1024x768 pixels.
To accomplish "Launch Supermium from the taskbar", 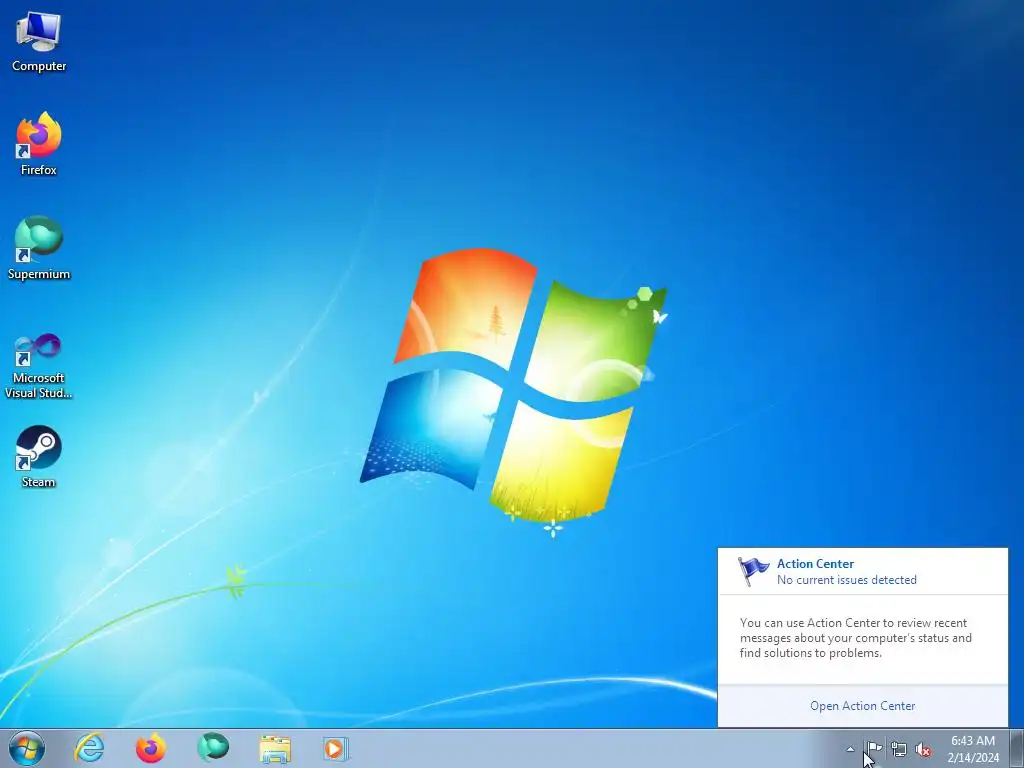I will 213,748.
